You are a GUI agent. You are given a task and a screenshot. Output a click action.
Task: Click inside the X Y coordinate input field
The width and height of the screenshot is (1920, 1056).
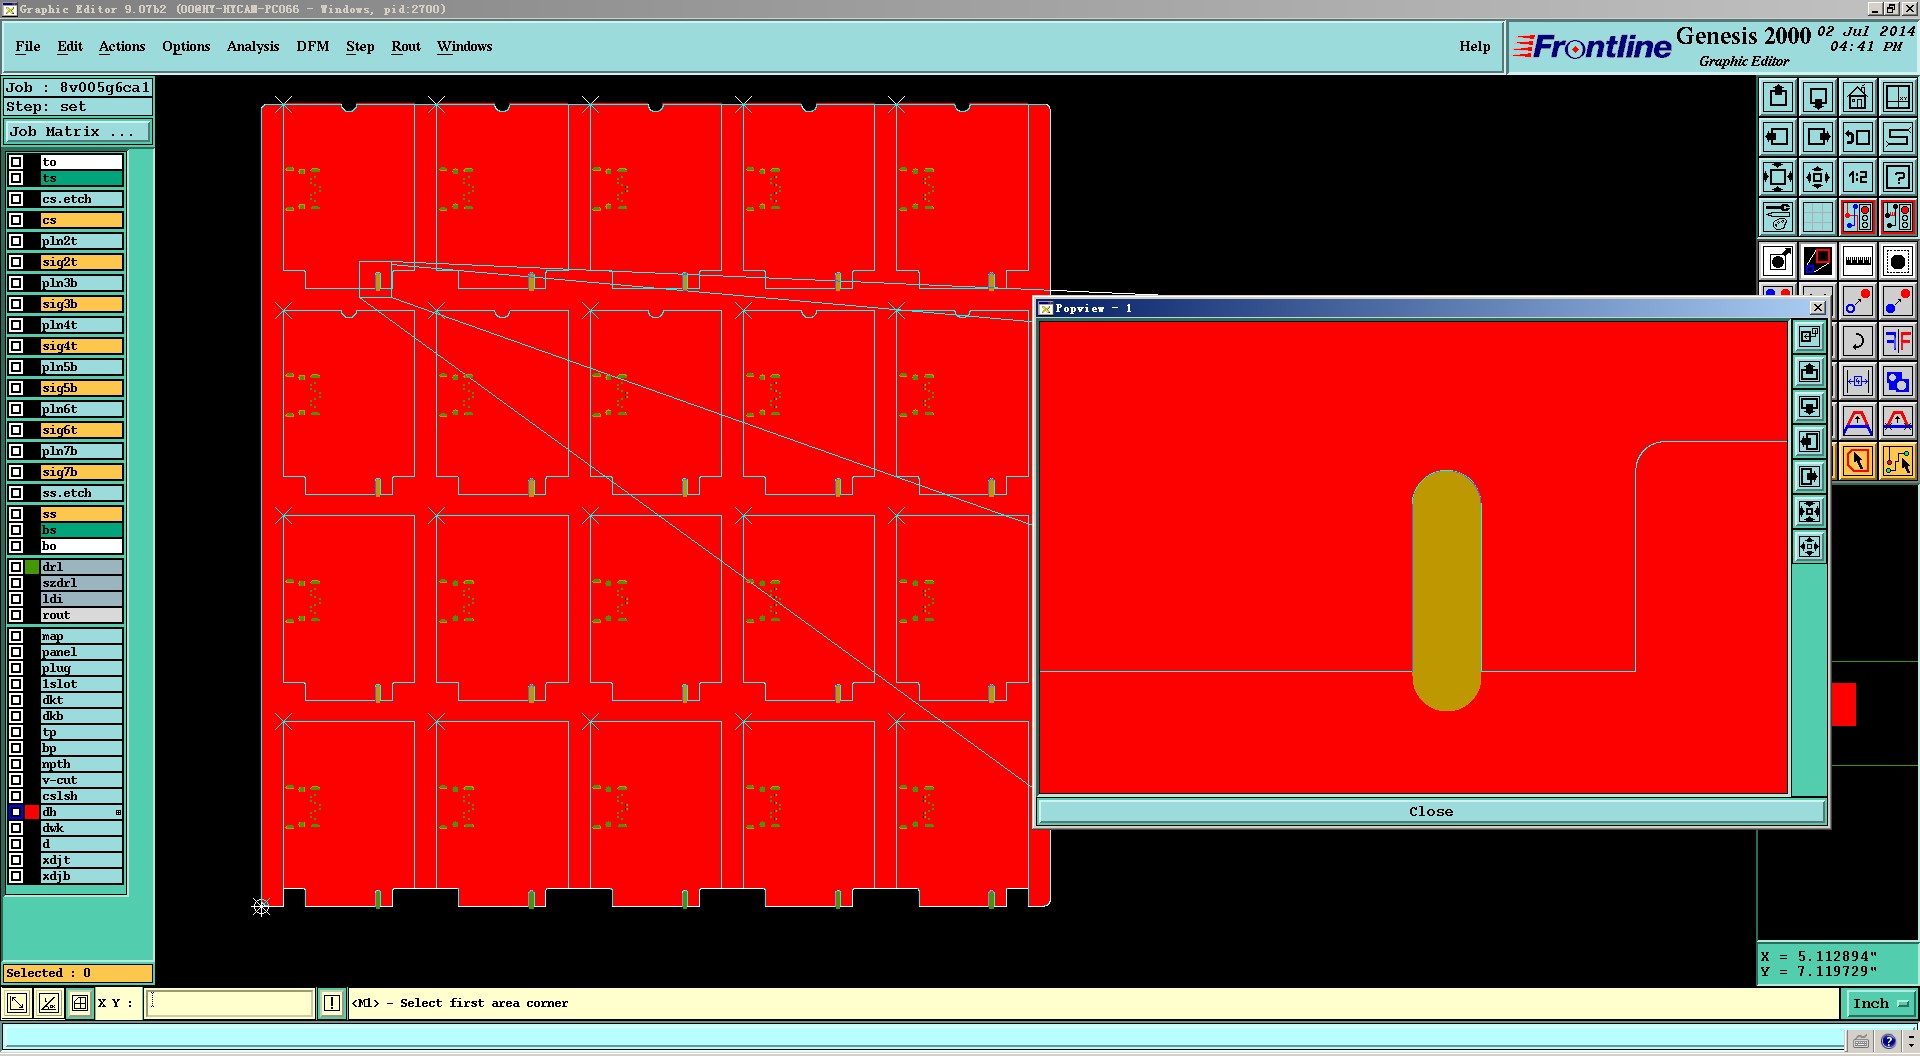[x=230, y=1003]
